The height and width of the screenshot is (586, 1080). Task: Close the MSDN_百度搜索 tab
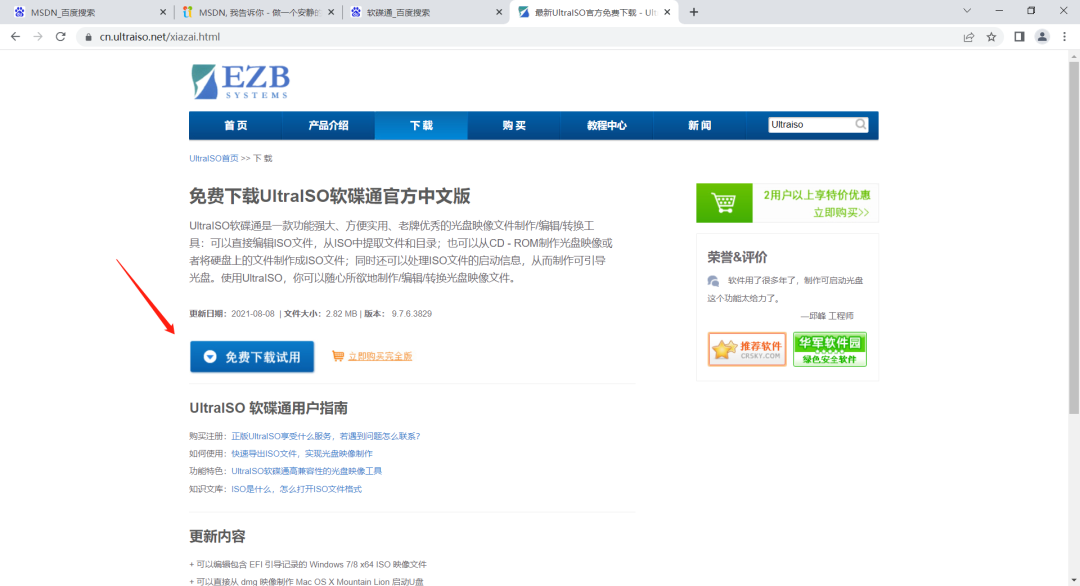(163, 12)
